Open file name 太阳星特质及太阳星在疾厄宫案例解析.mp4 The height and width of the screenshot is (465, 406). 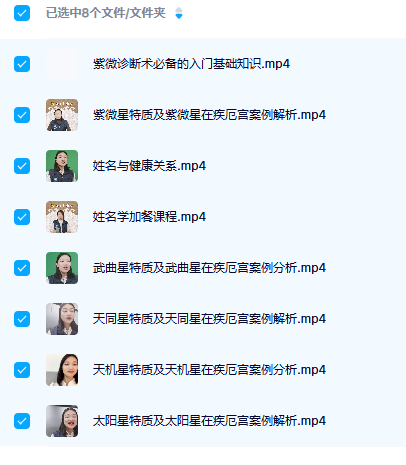(209, 421)
